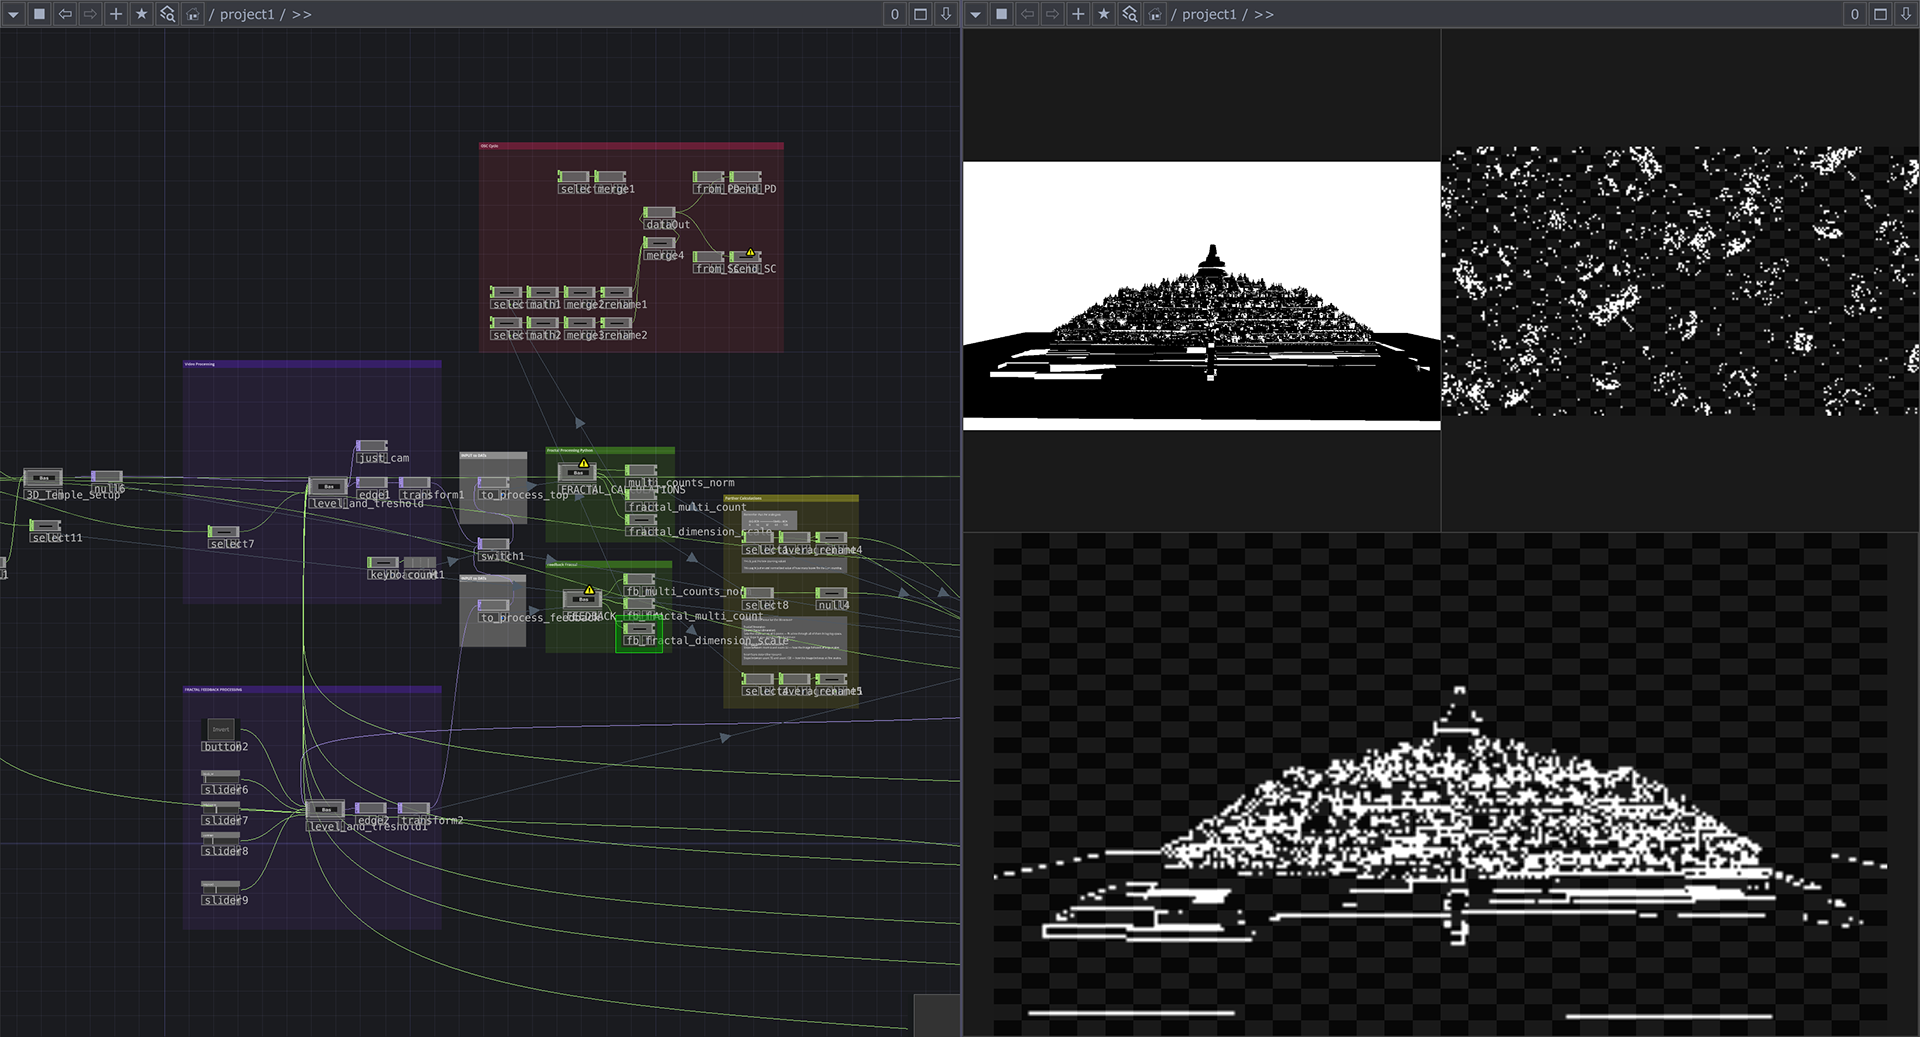Click project1 in the left pane path

(246, 14)
